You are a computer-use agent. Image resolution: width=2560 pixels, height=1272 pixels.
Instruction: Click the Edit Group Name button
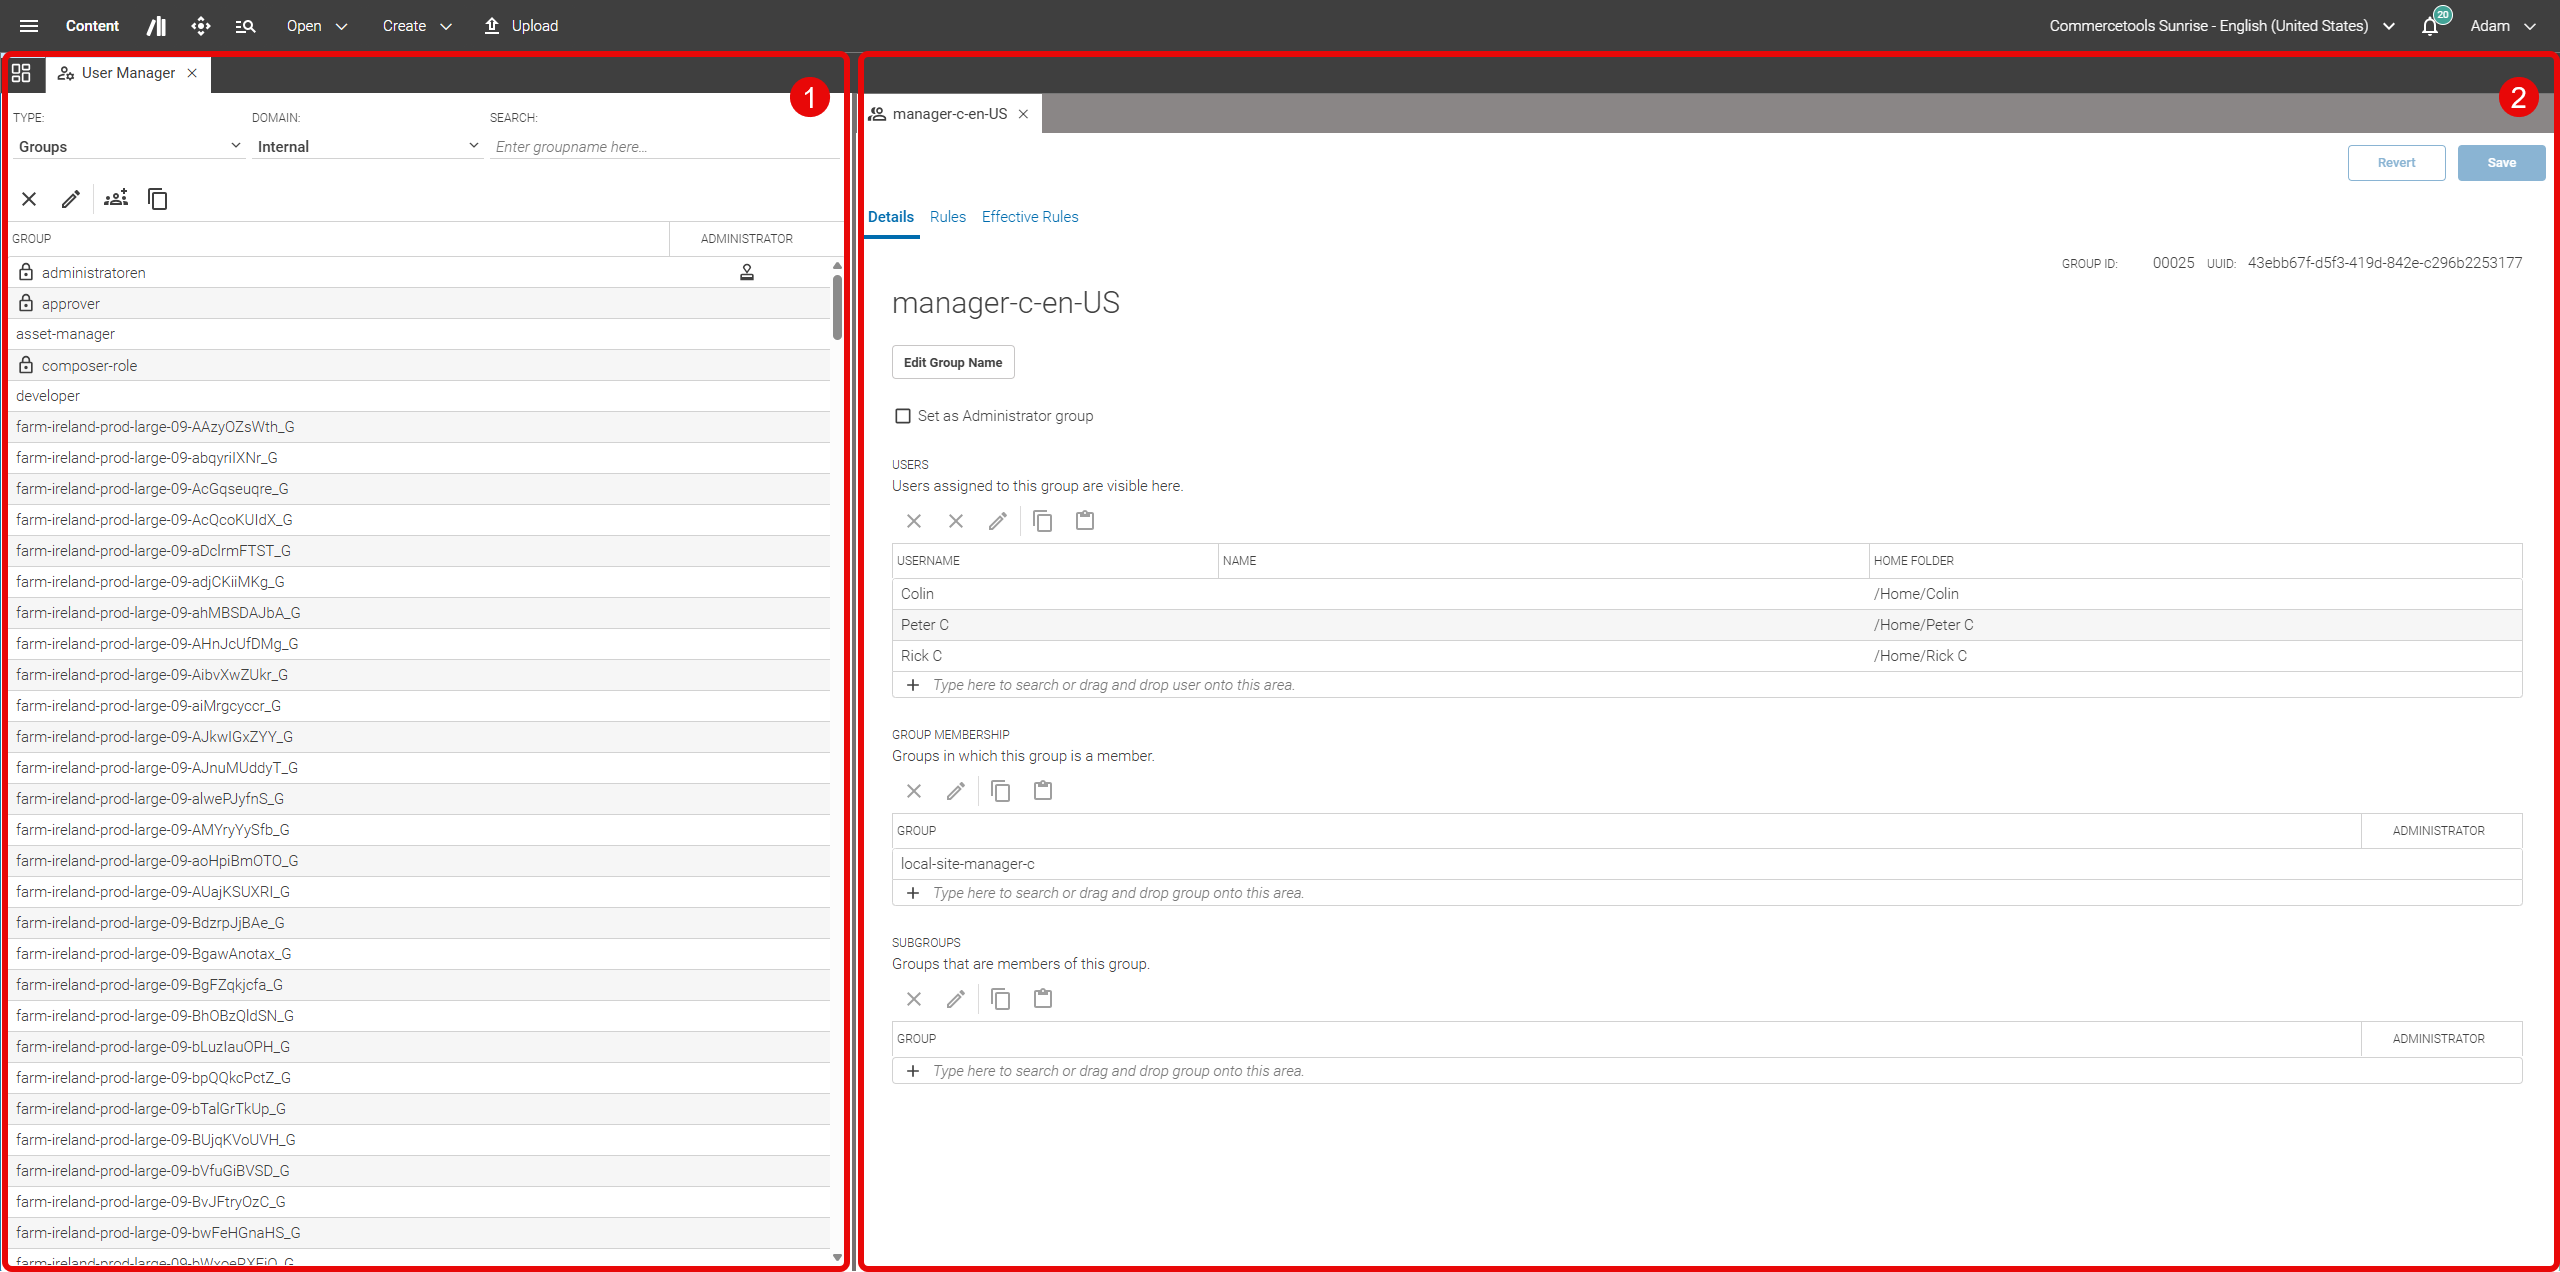(x=952, y=362)
